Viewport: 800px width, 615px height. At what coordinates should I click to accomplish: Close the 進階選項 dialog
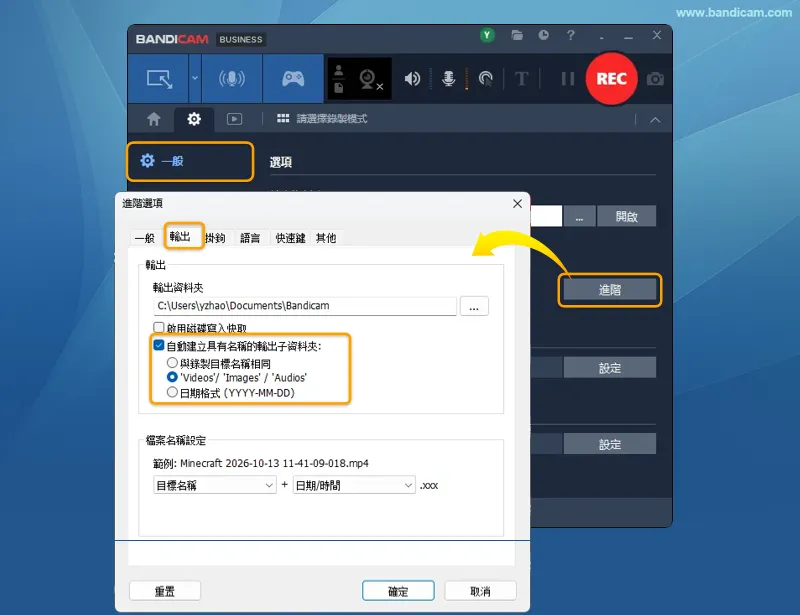click(x=517, y=204)
